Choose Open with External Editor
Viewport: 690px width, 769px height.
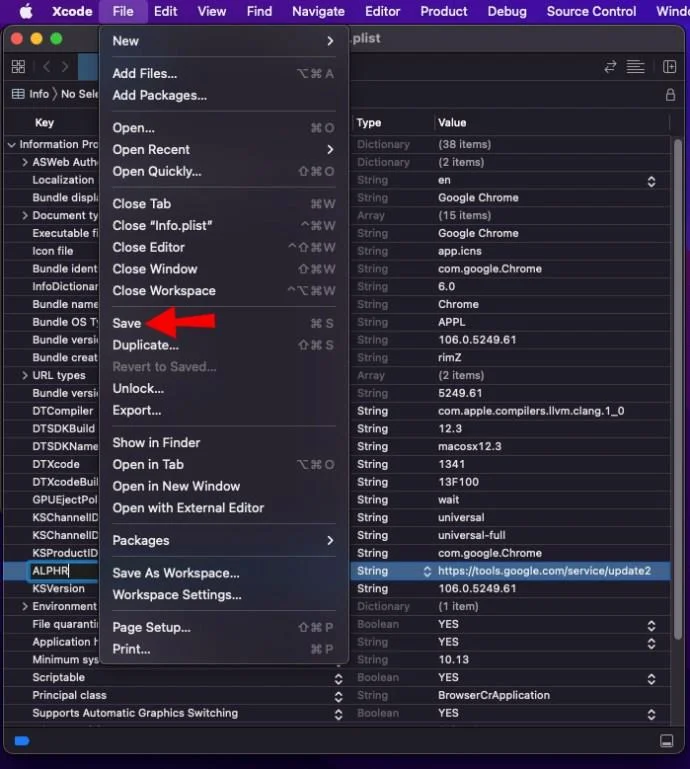click(224, 508)
